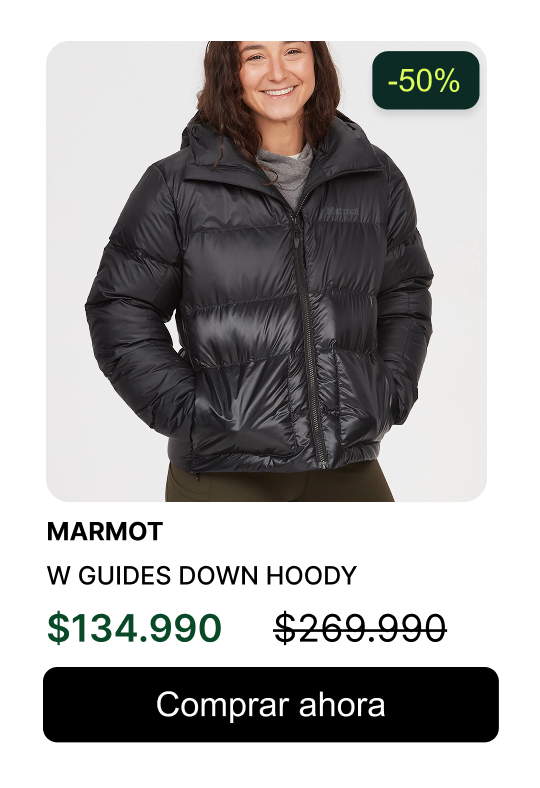Viewport: 540px width, 788px height.
Task: Click the Marmot logo on jacket chest
Action: tap(343, 212)
